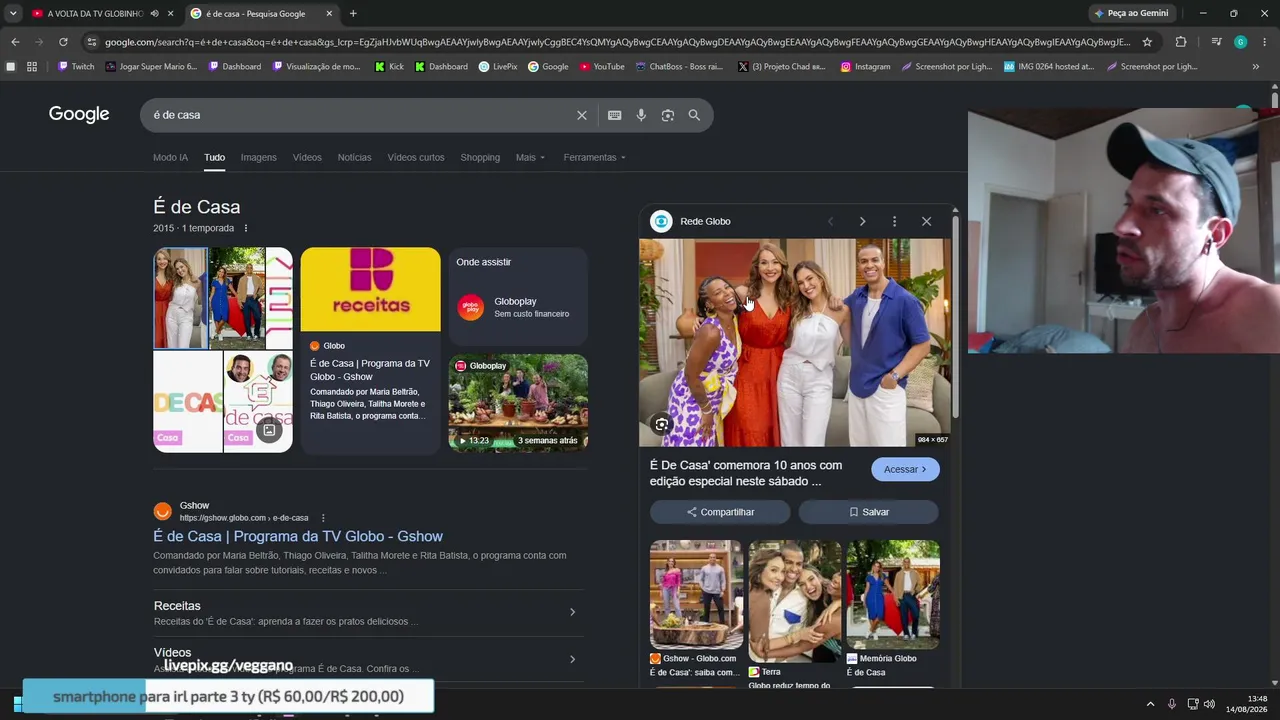Viewport: 1280px width, 720px height.
Task: Show the next image in preview panel
Action: click(862, 221)
